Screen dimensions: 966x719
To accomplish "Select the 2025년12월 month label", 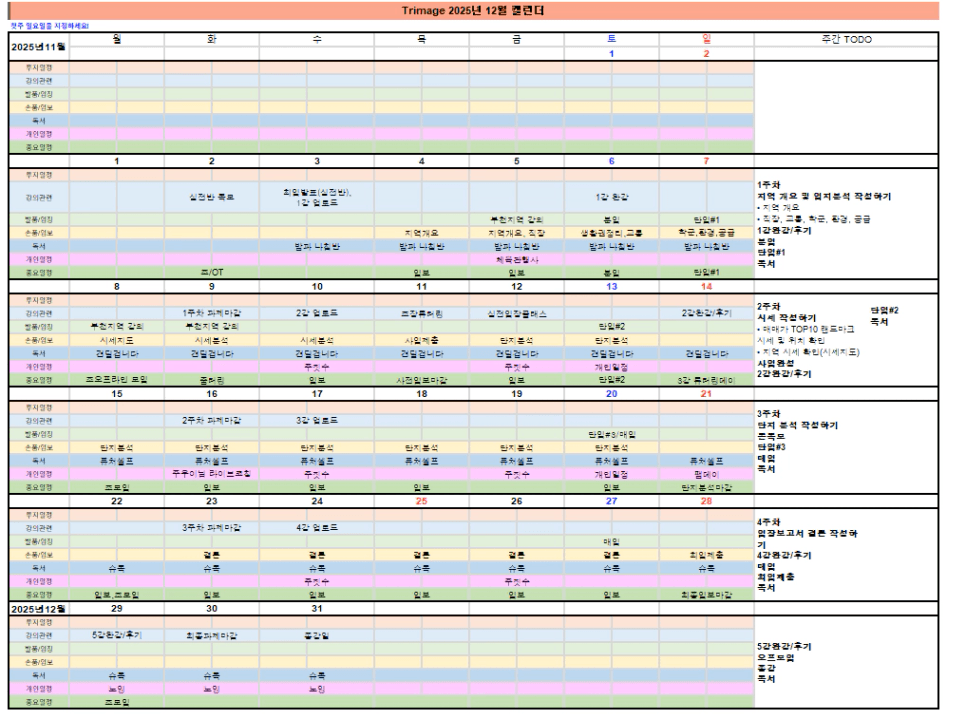I will tap(38, 609).
